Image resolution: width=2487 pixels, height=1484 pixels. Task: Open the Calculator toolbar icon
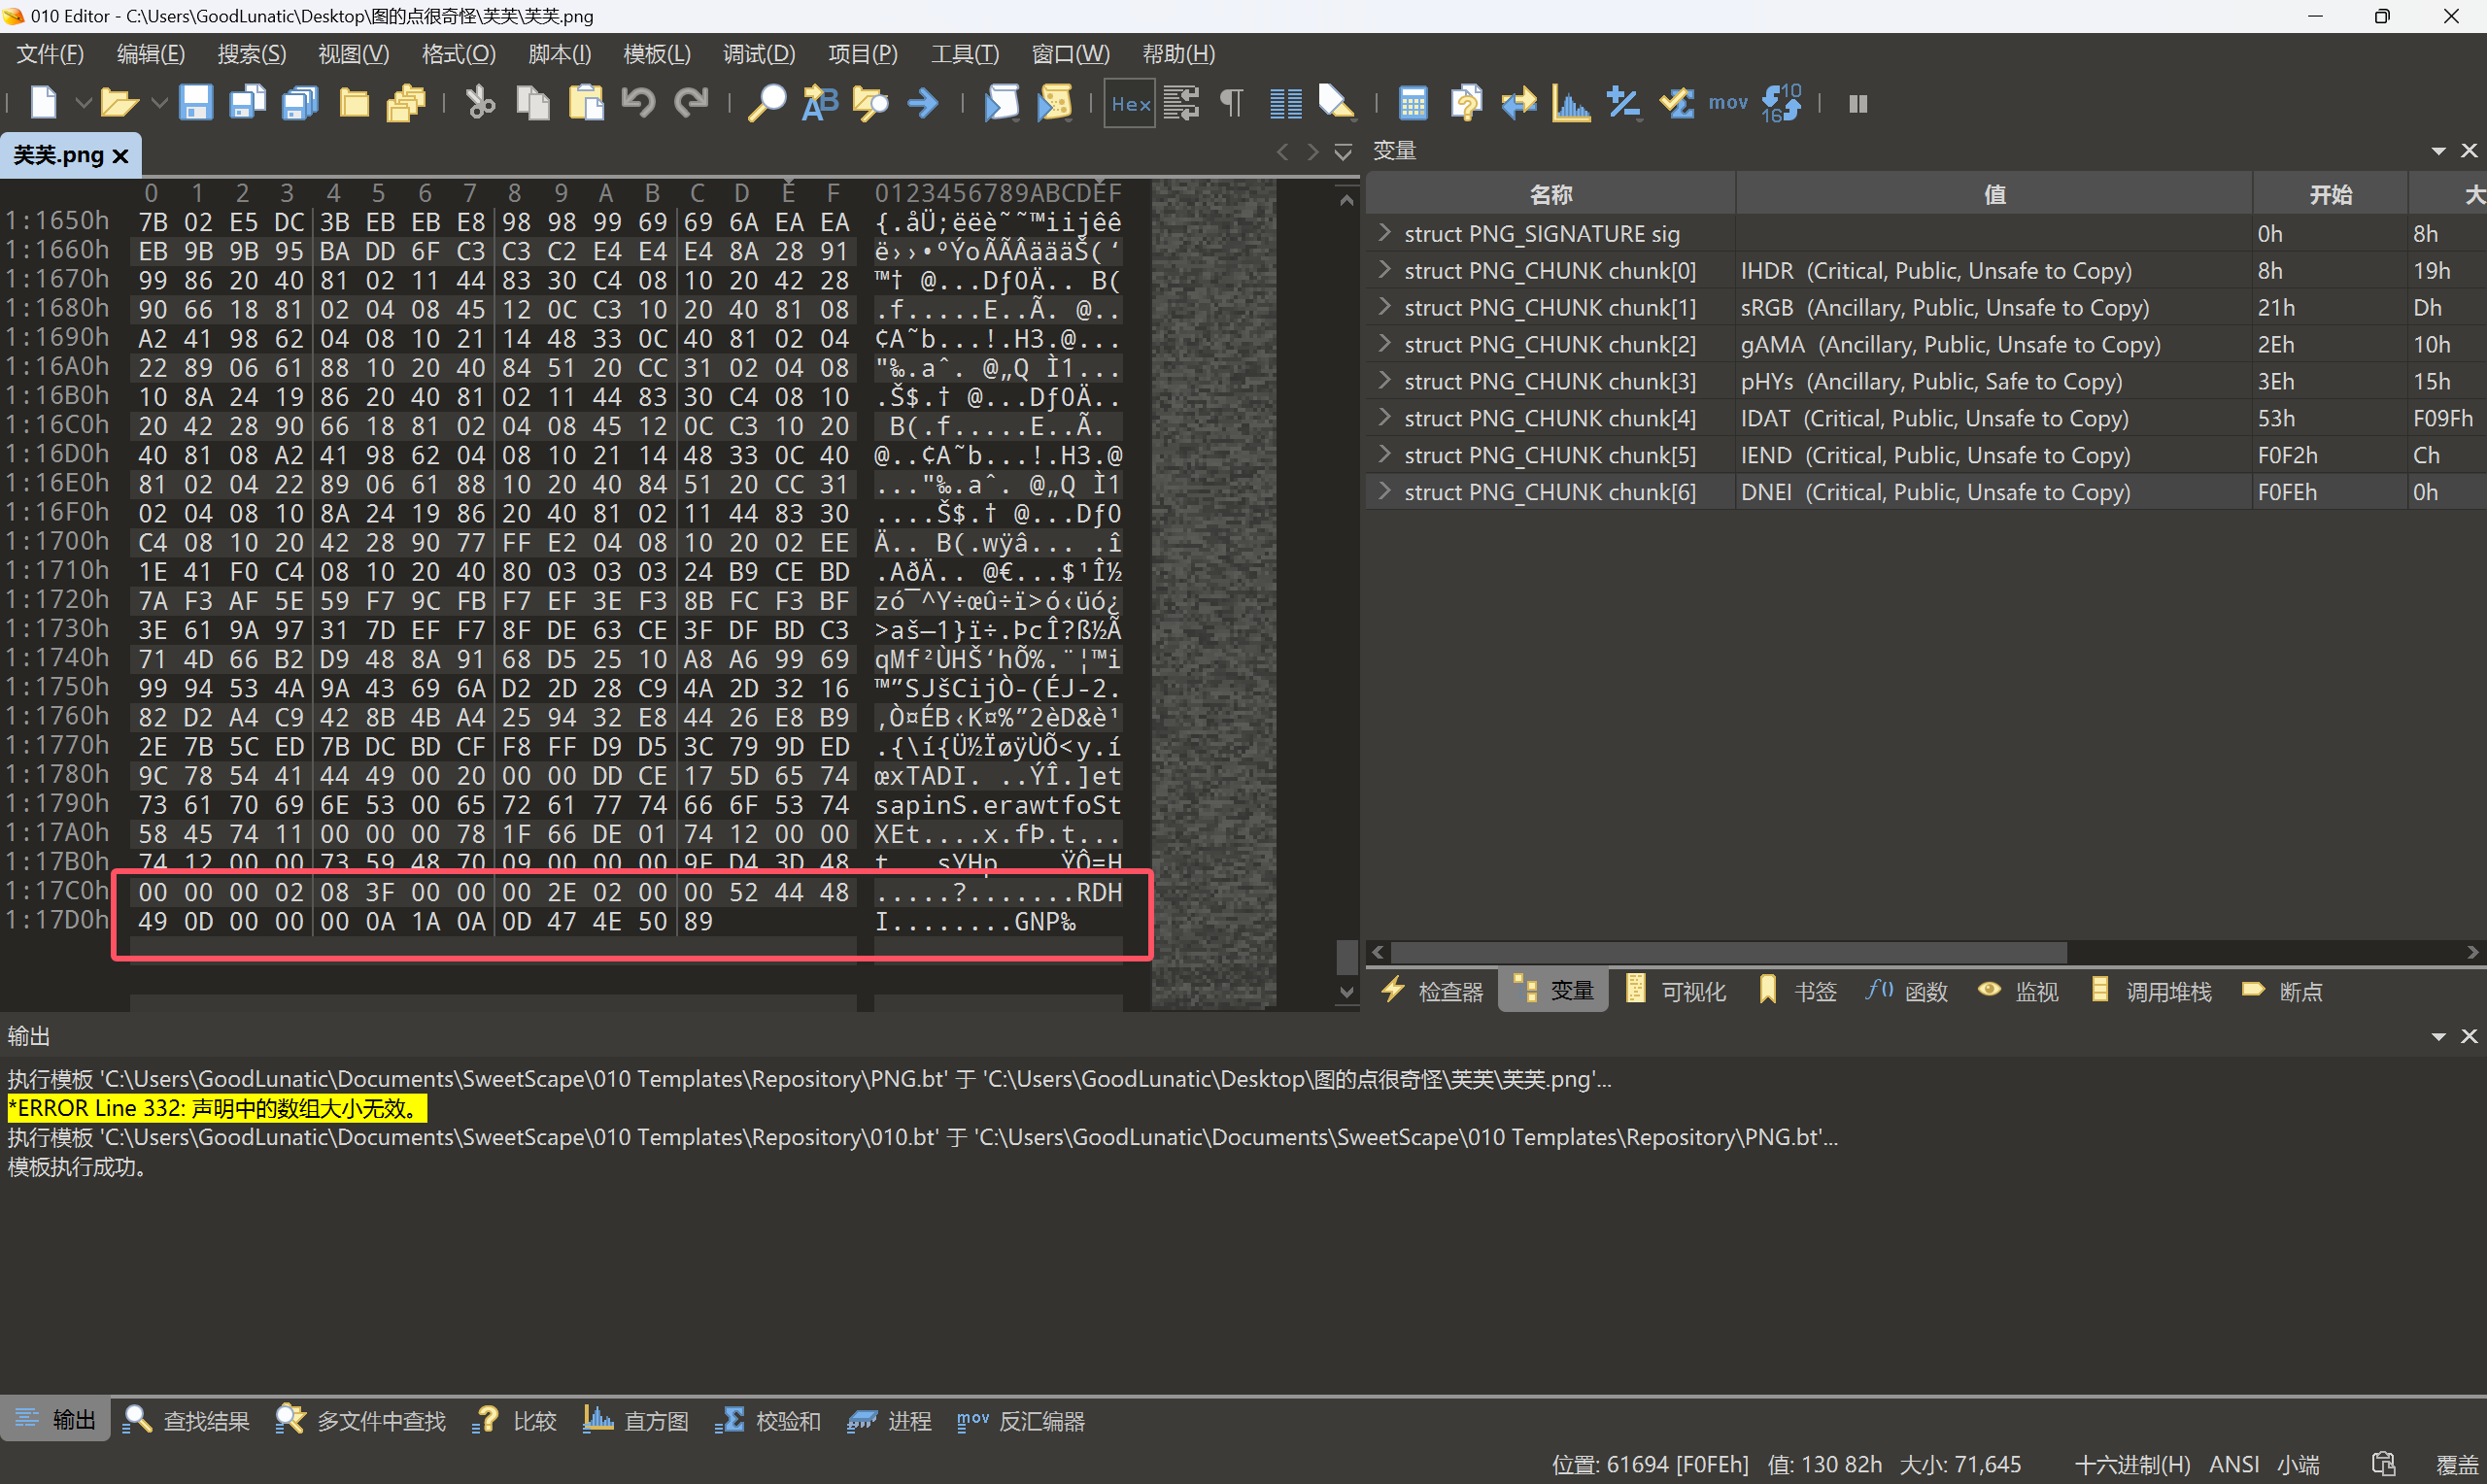(1413, 103)
